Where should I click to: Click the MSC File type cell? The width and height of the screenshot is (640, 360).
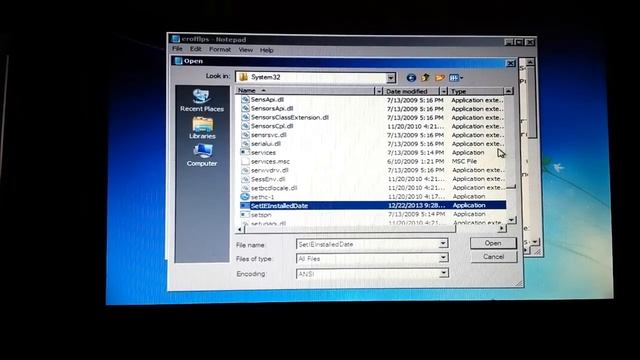pyautogui.click(x=464, y=161)
